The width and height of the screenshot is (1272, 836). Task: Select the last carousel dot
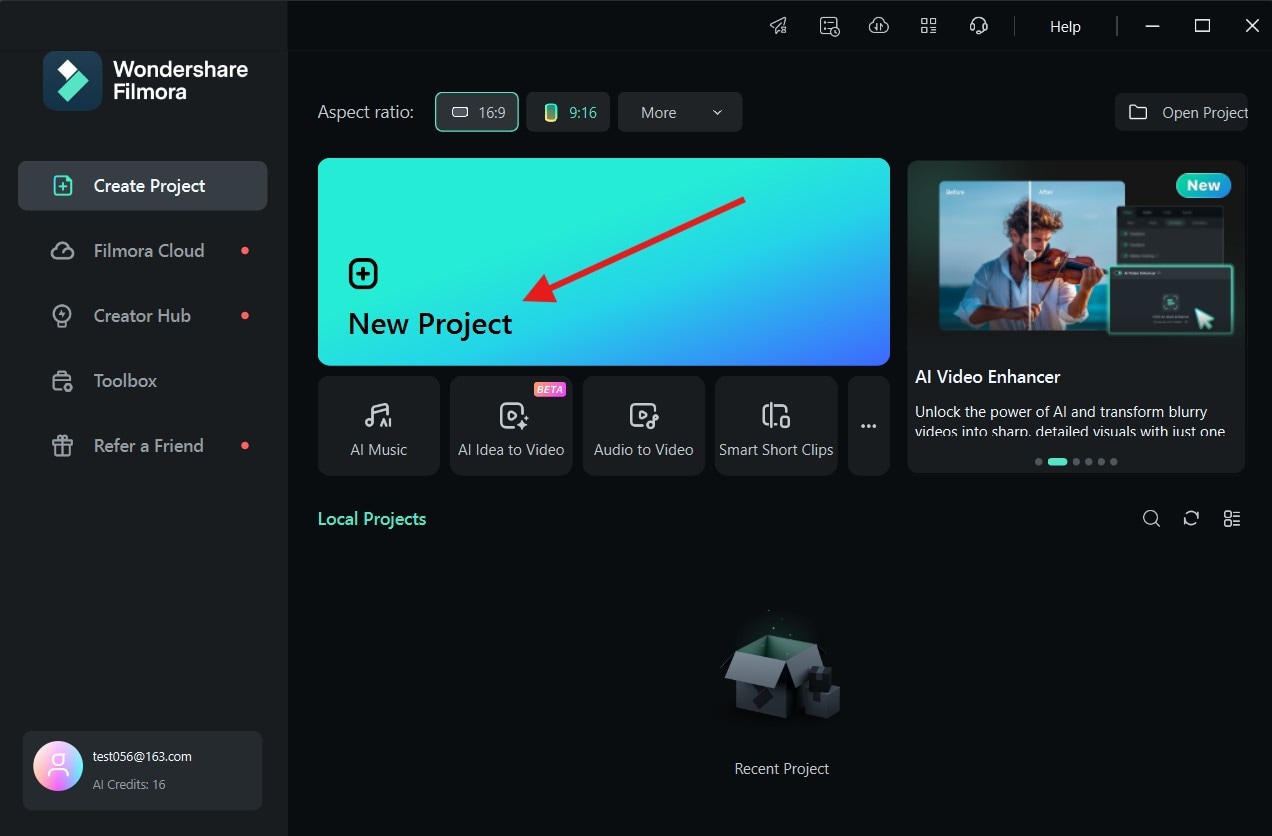click(1114, 462)
